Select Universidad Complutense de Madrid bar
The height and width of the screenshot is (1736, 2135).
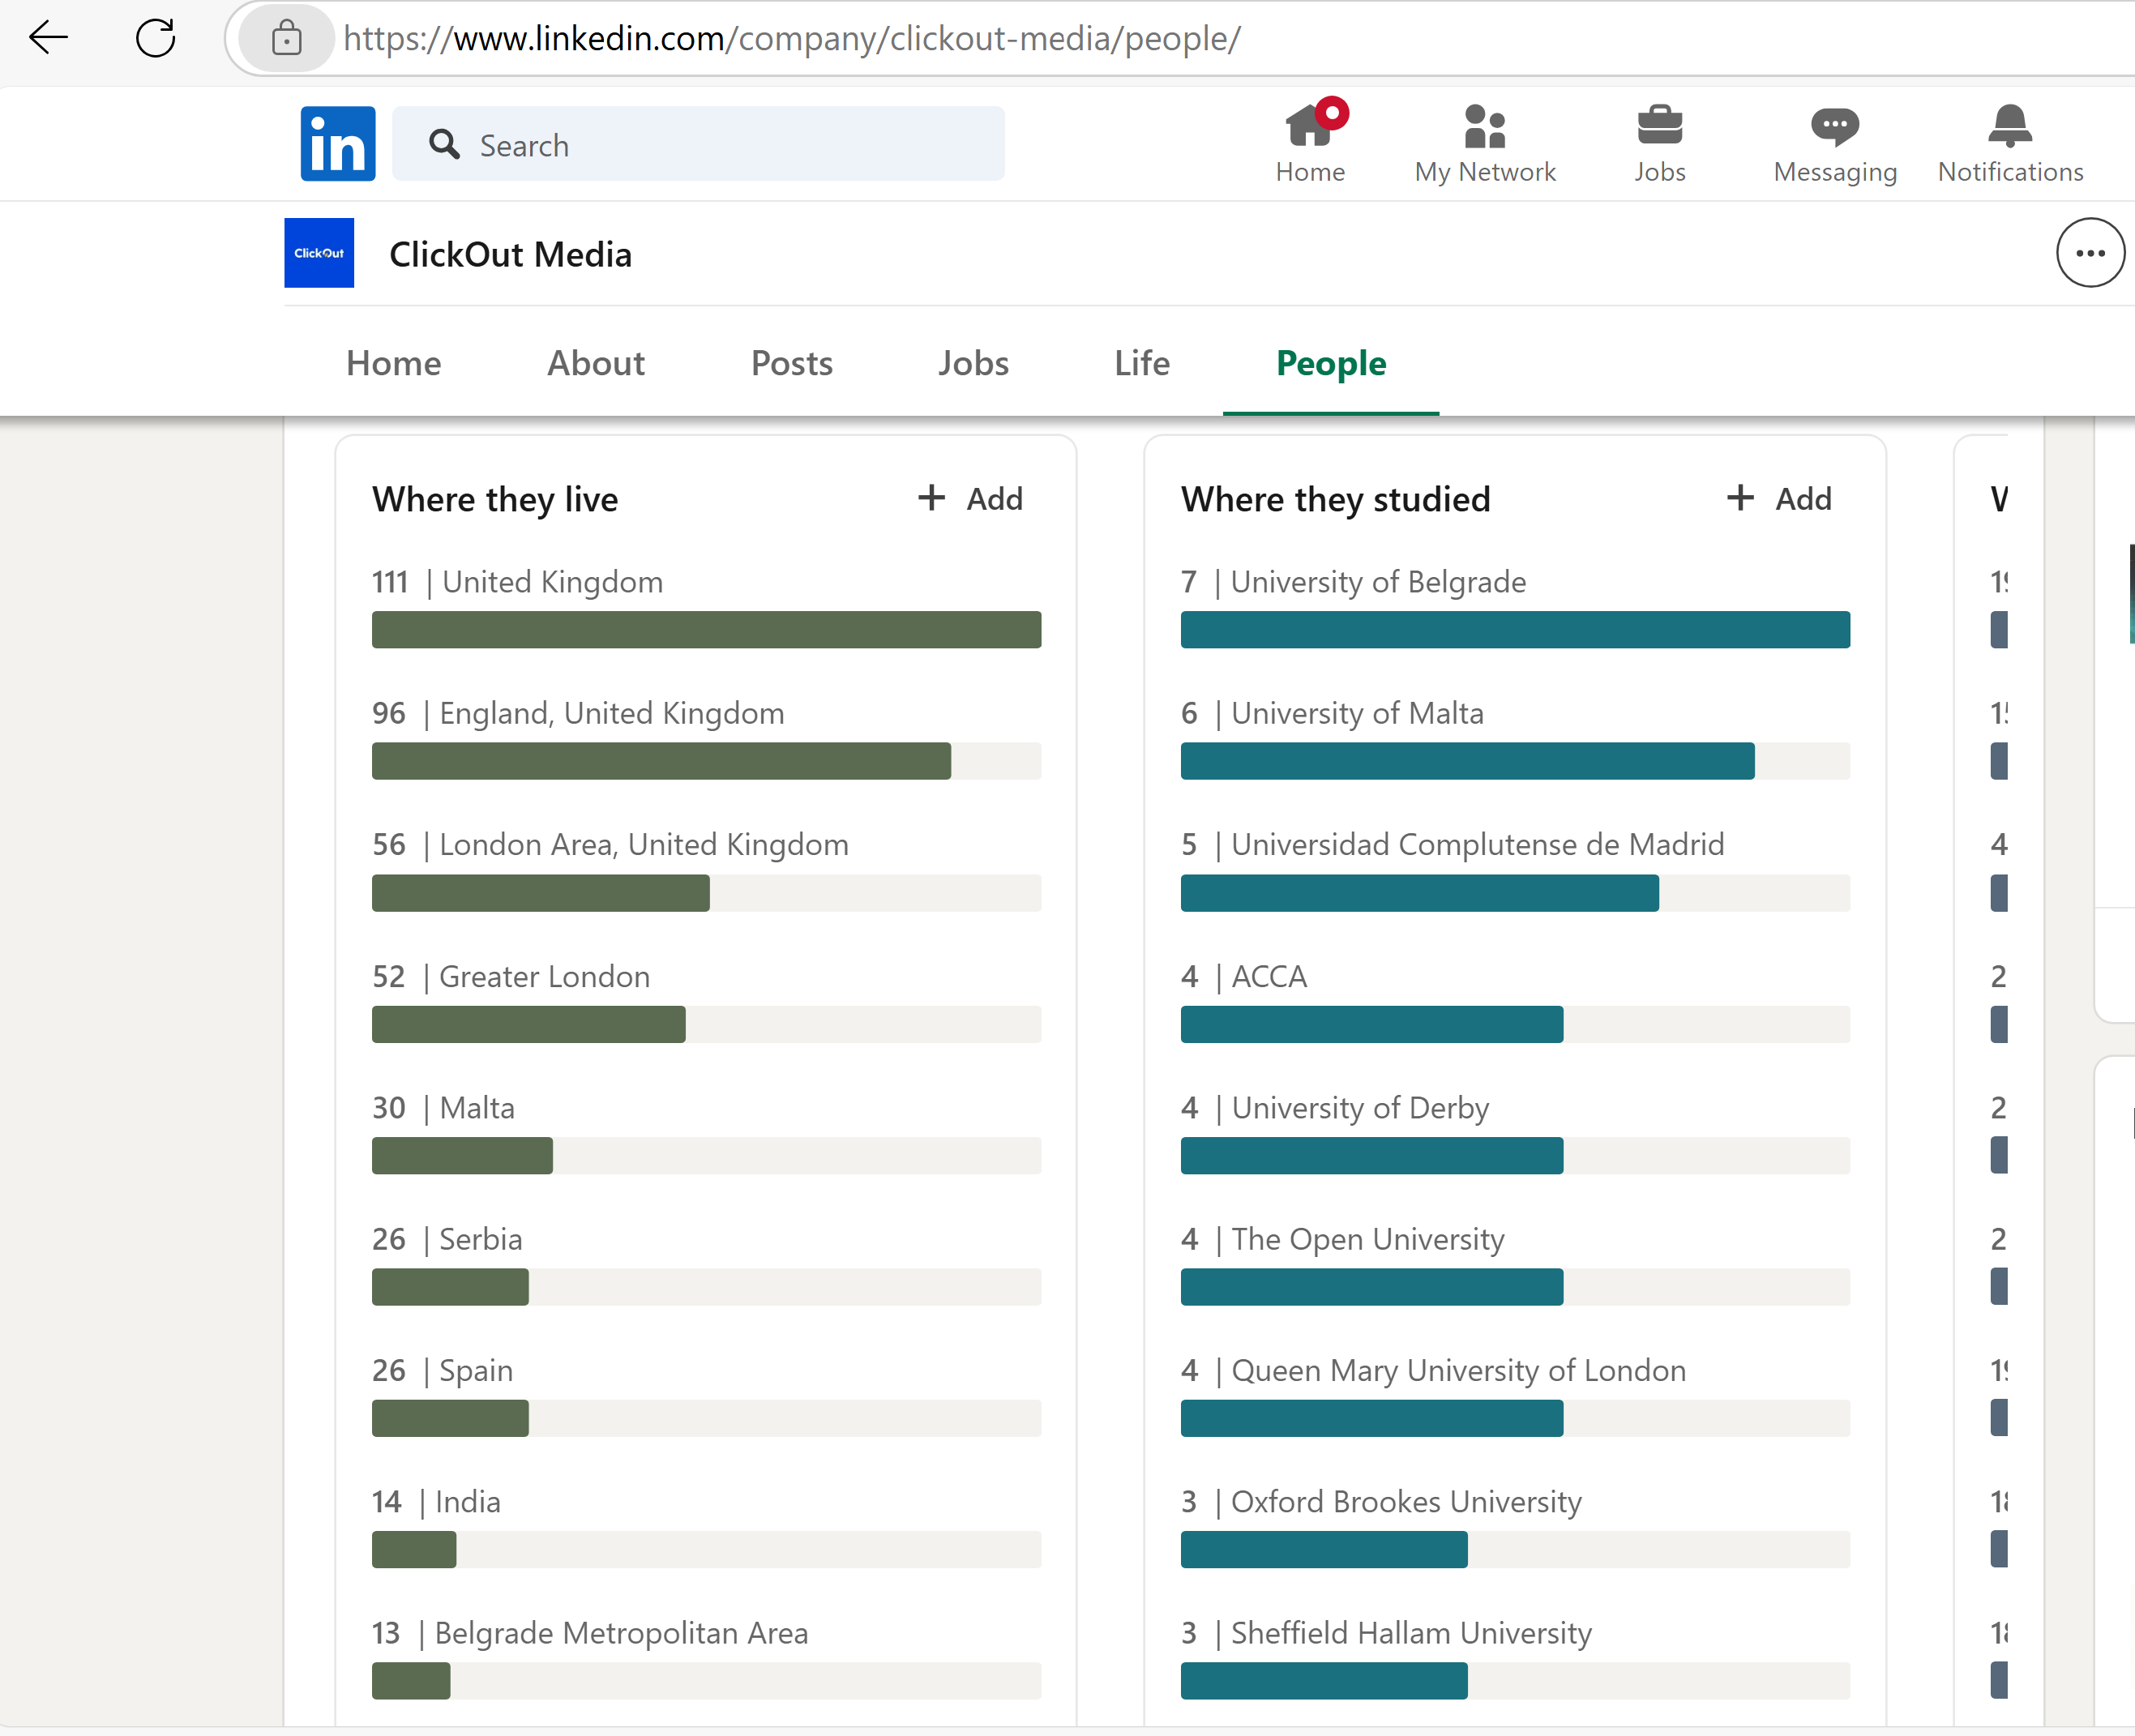click(x=1515, y=893)
